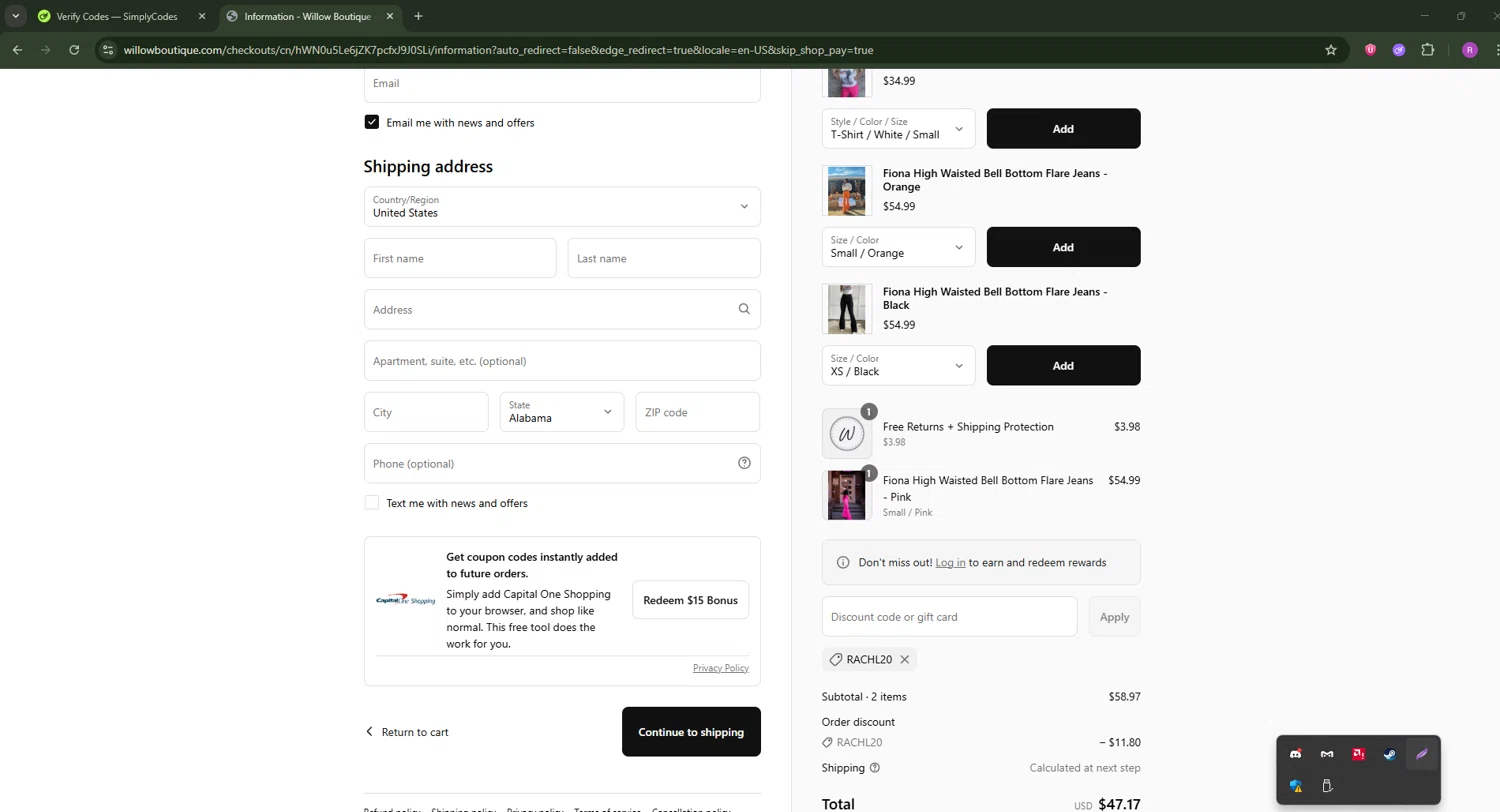Click the First name field
This screenshot has width=1500, height=812.
coord(460,258)
